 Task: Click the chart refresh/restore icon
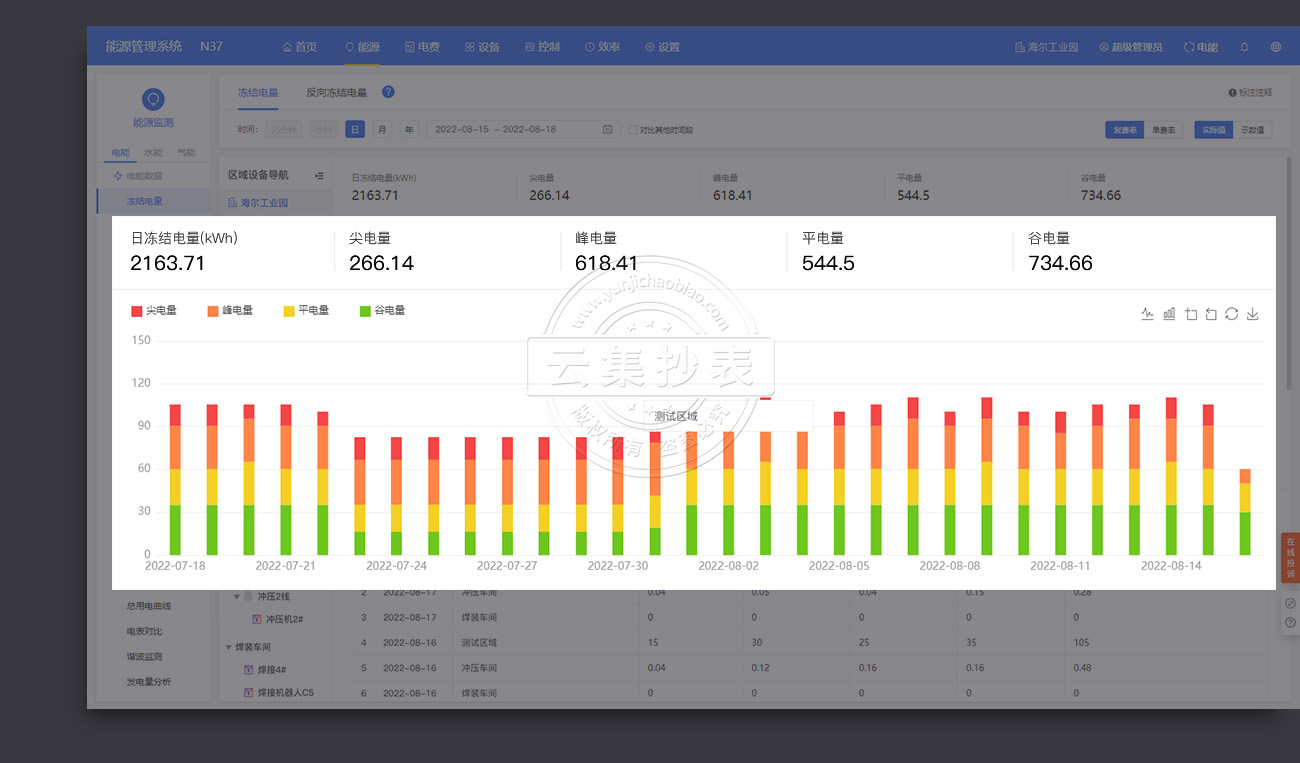tap(1232, 314)
